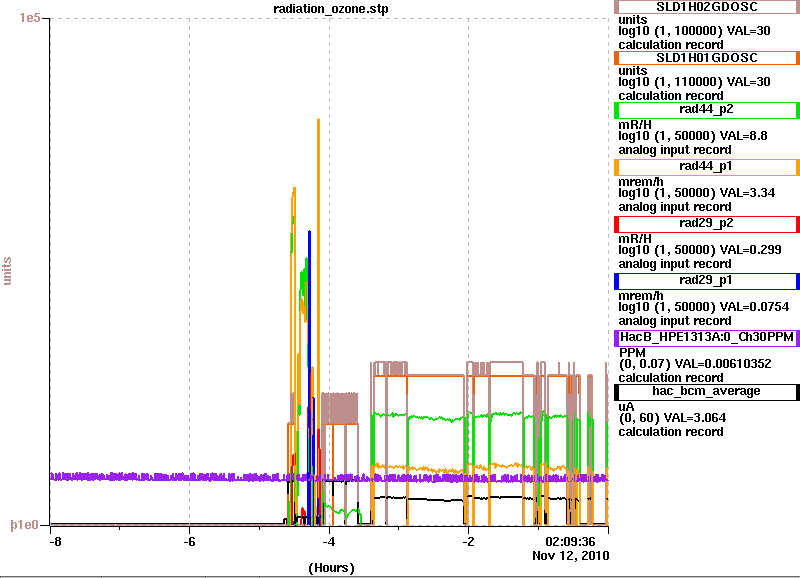Click the mrem/h unit under rad44_p1
Viewport: 800px width, 578px height.
tap(641, 182)
